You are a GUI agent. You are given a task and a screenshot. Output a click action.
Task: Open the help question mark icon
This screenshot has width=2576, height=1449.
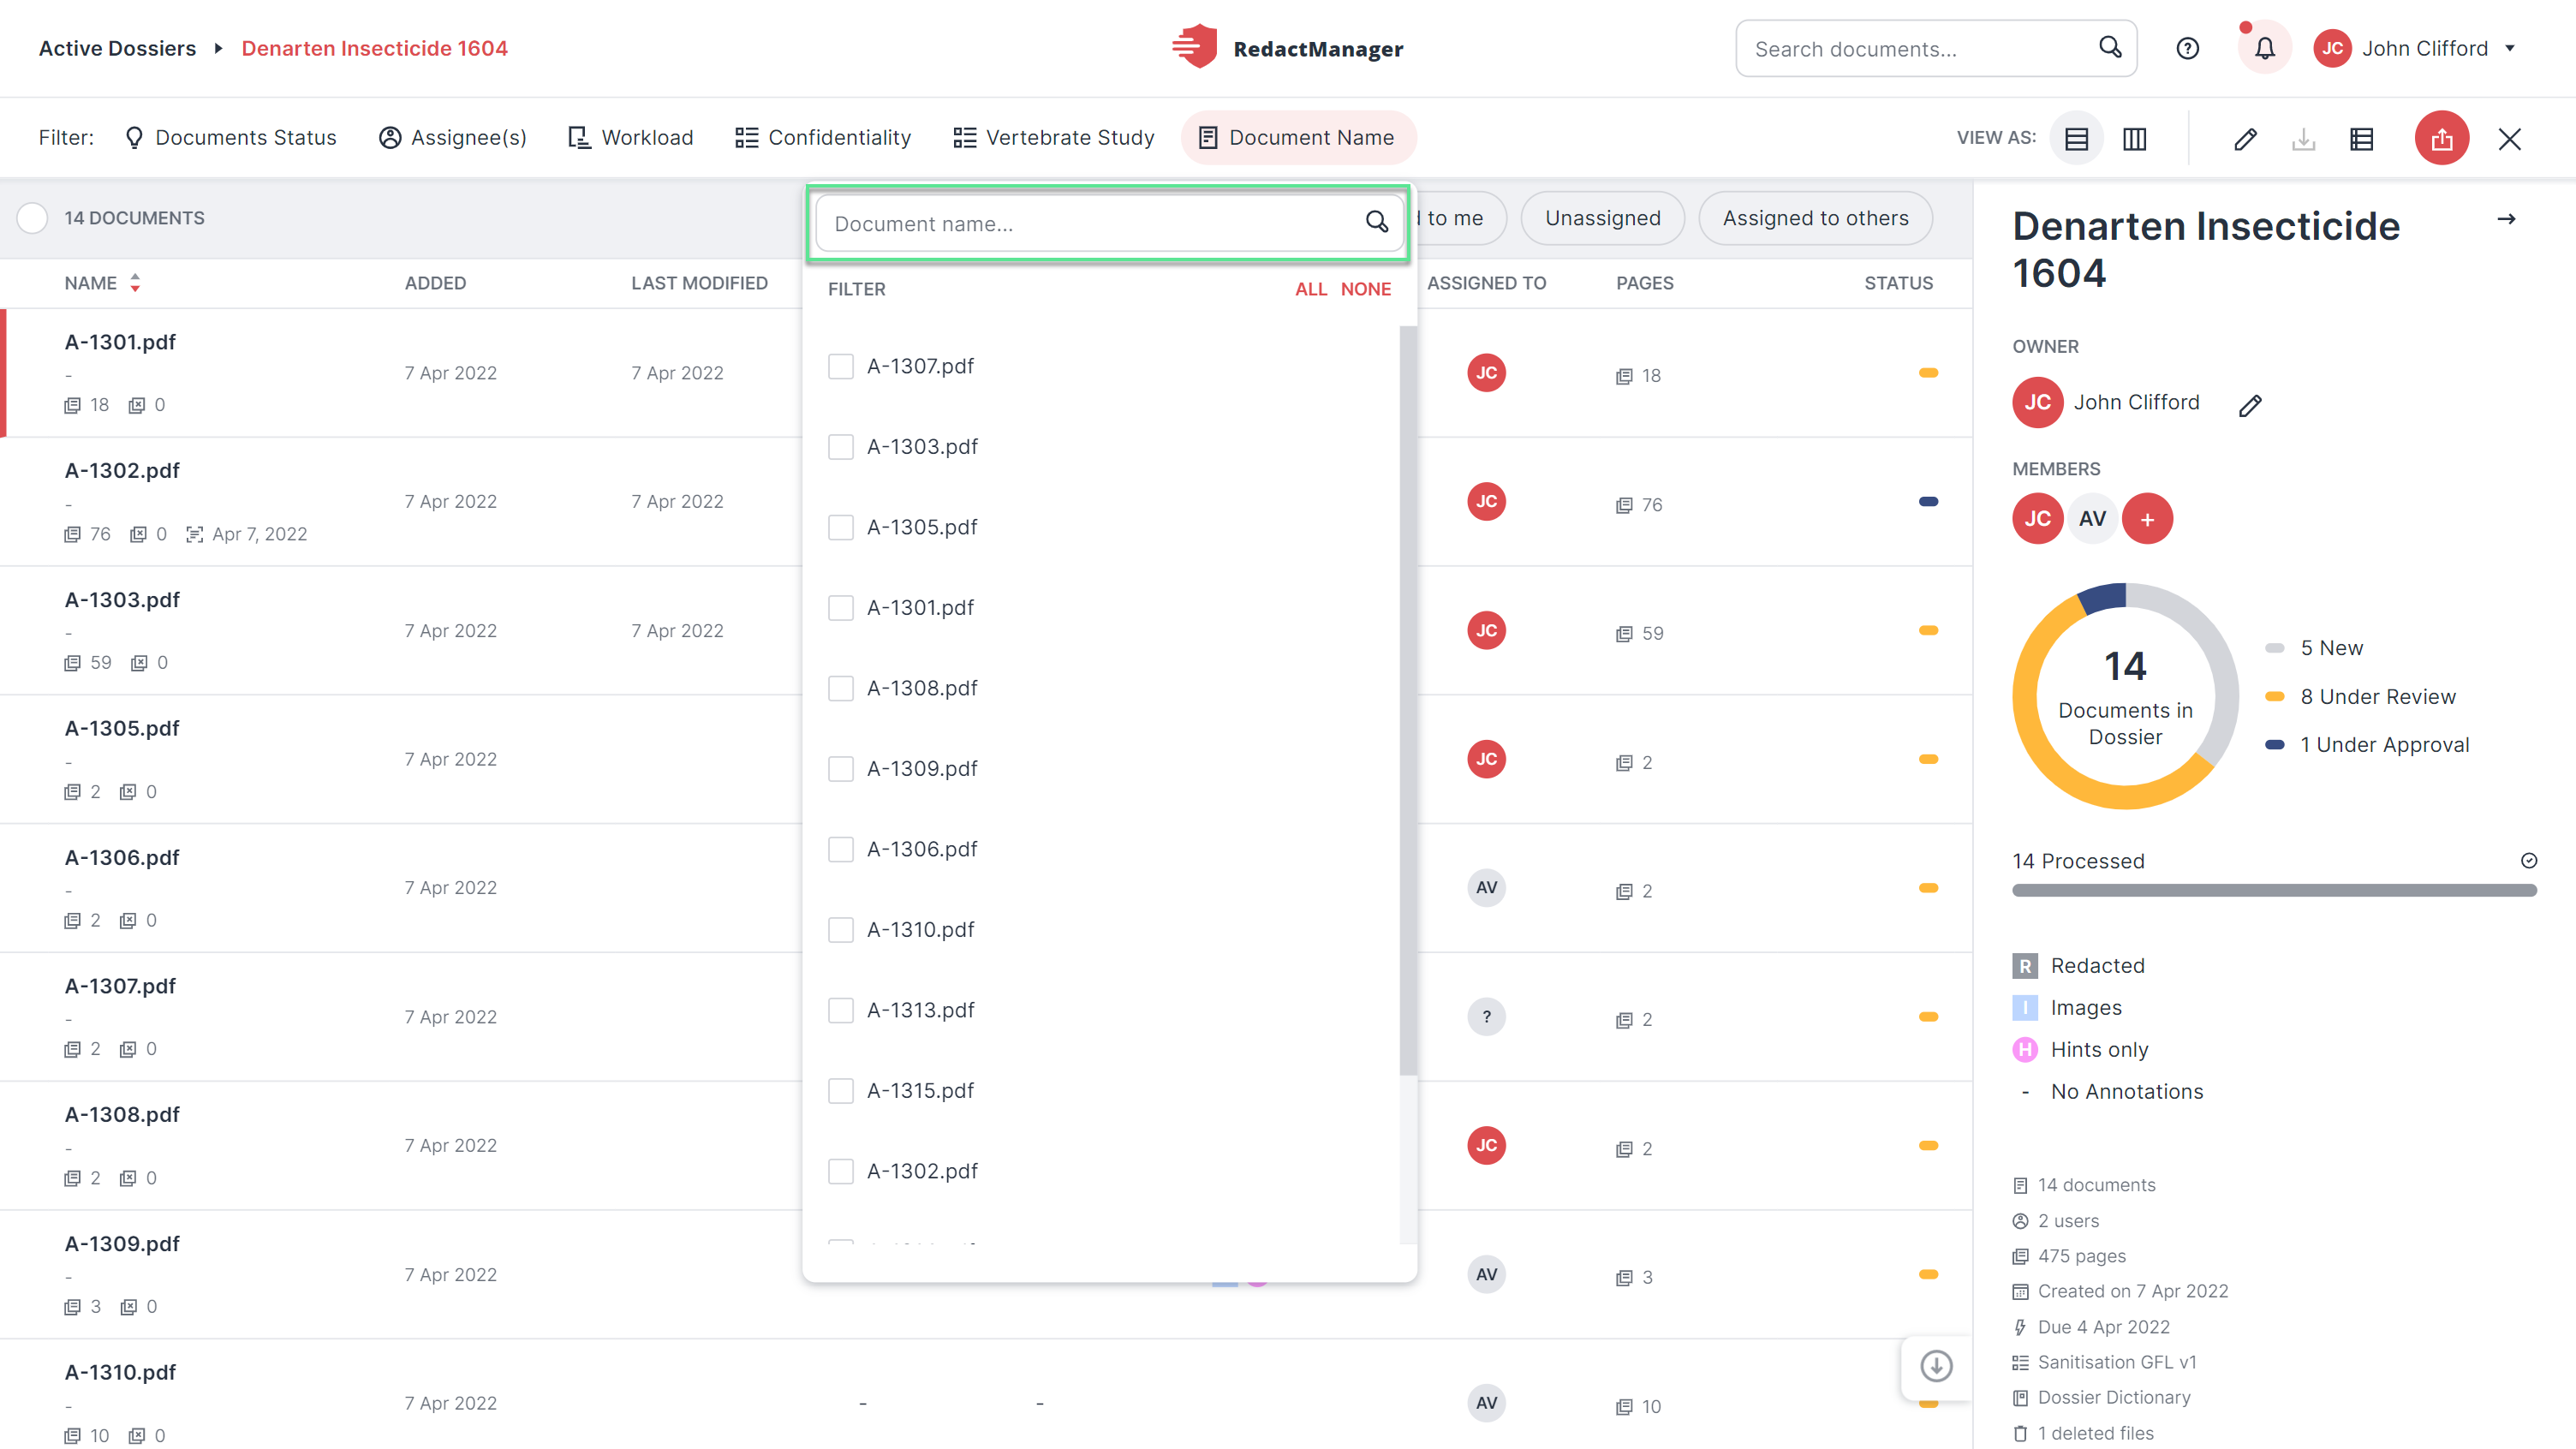tap(2187, 48)
